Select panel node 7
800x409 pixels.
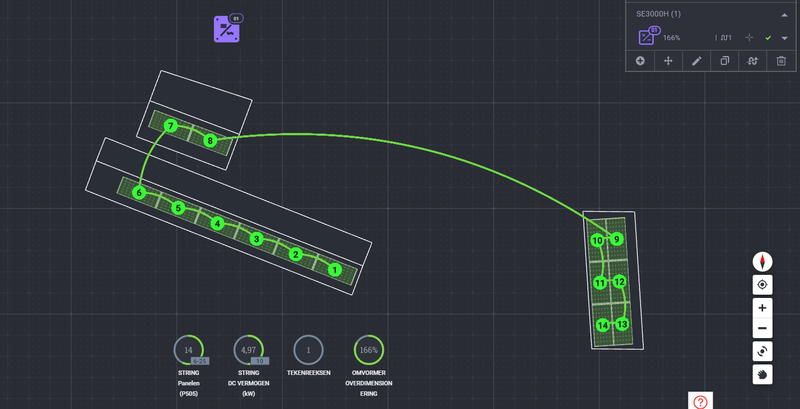(x=170, y=125)
